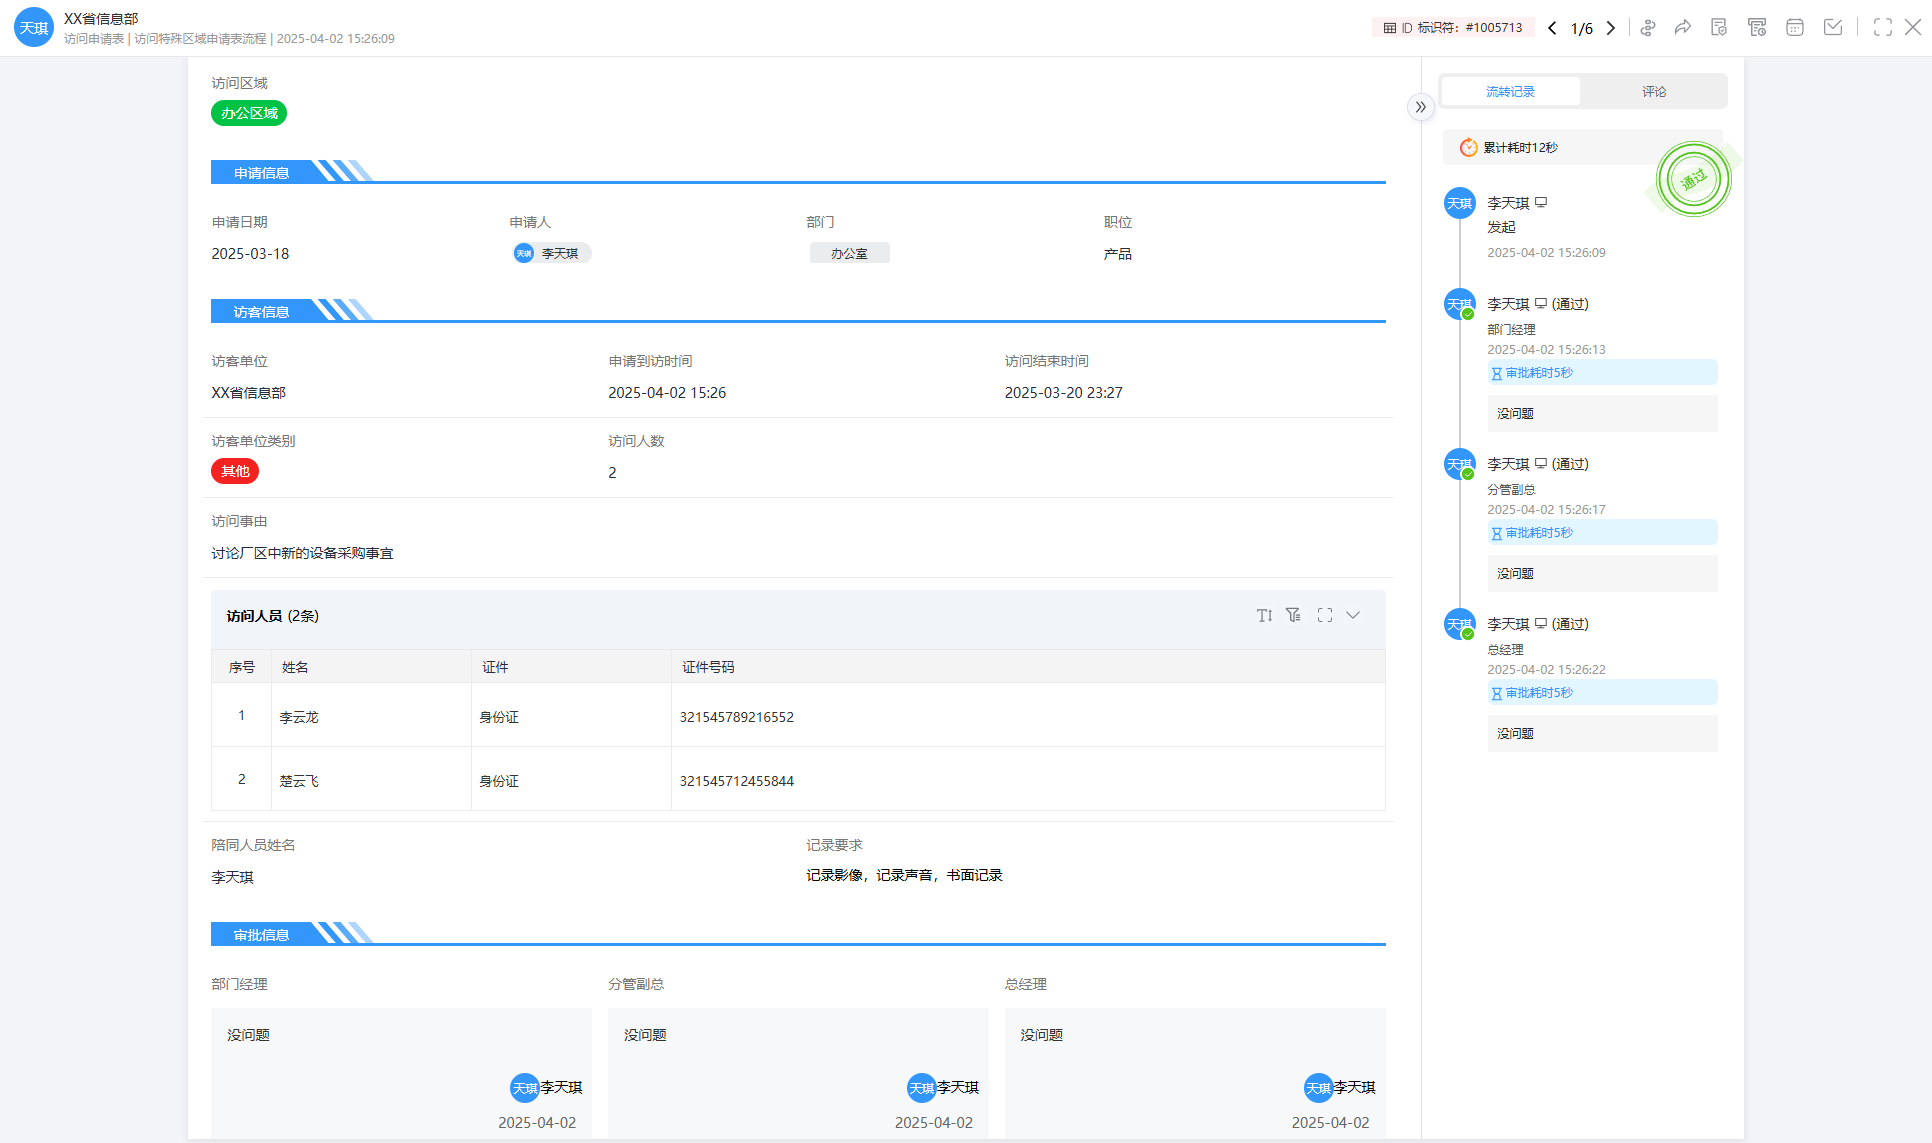Image resolution: width=1932 pixels, height=1143 pixels.
Task: Open the calendar icon in top toolbar
Action: pyautogui.click(x=1795, y=28)
